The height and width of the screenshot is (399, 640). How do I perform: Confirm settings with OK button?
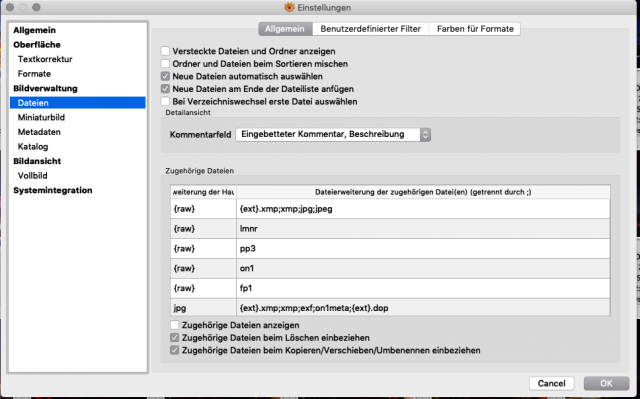(x=606, y=383)
